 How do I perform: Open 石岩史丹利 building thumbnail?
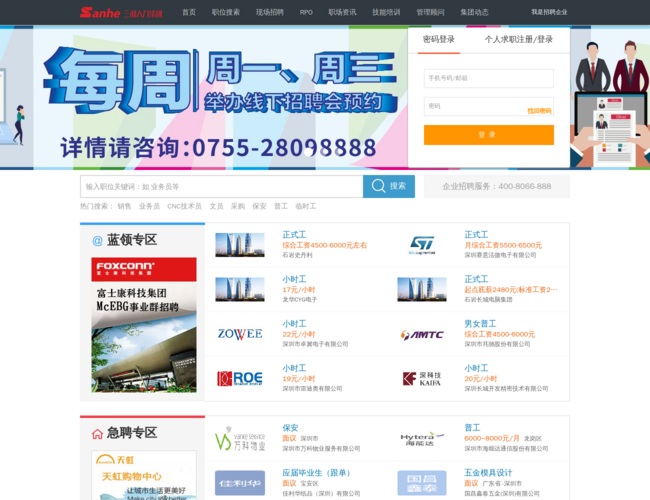pyautogui.click(x=240, y=245)
